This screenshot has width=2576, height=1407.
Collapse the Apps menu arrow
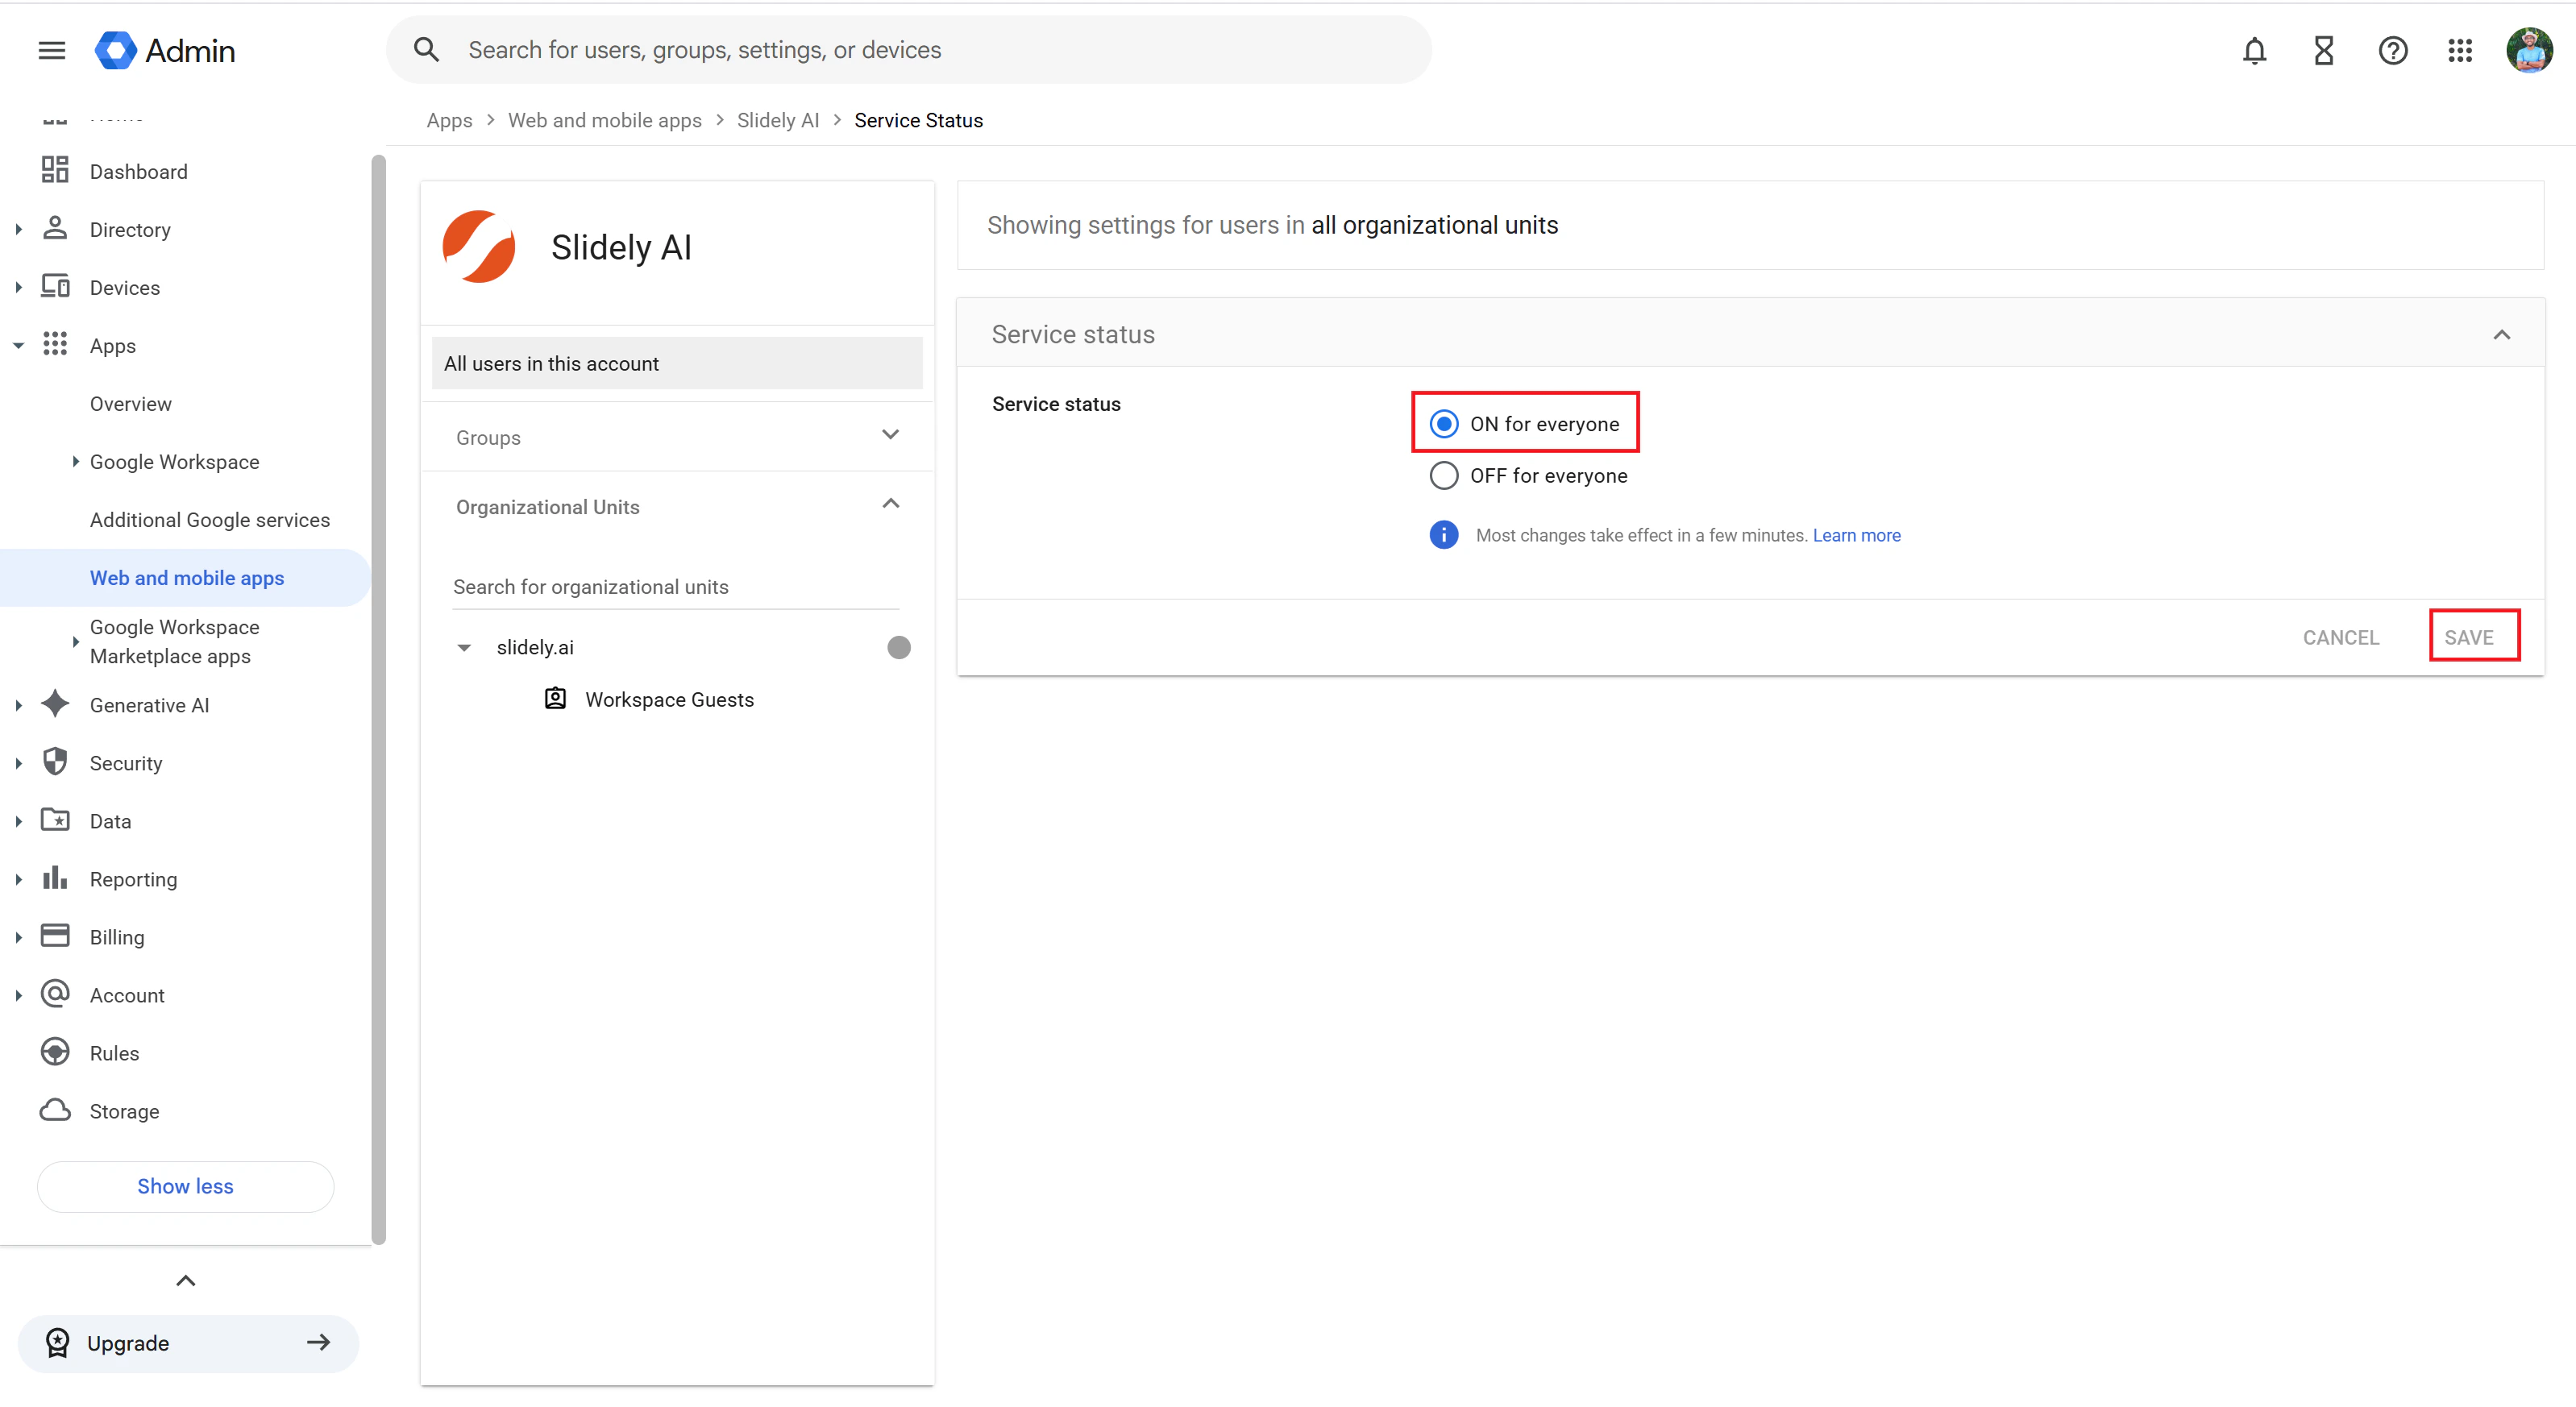18,345
